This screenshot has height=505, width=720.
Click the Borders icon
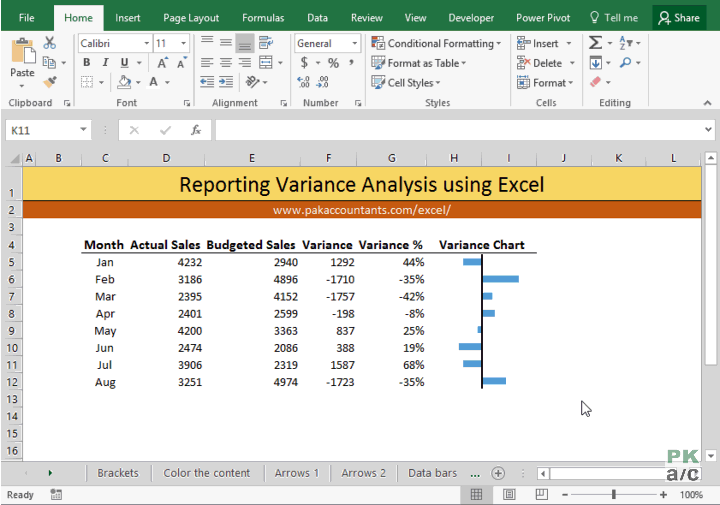pos(87,82)
